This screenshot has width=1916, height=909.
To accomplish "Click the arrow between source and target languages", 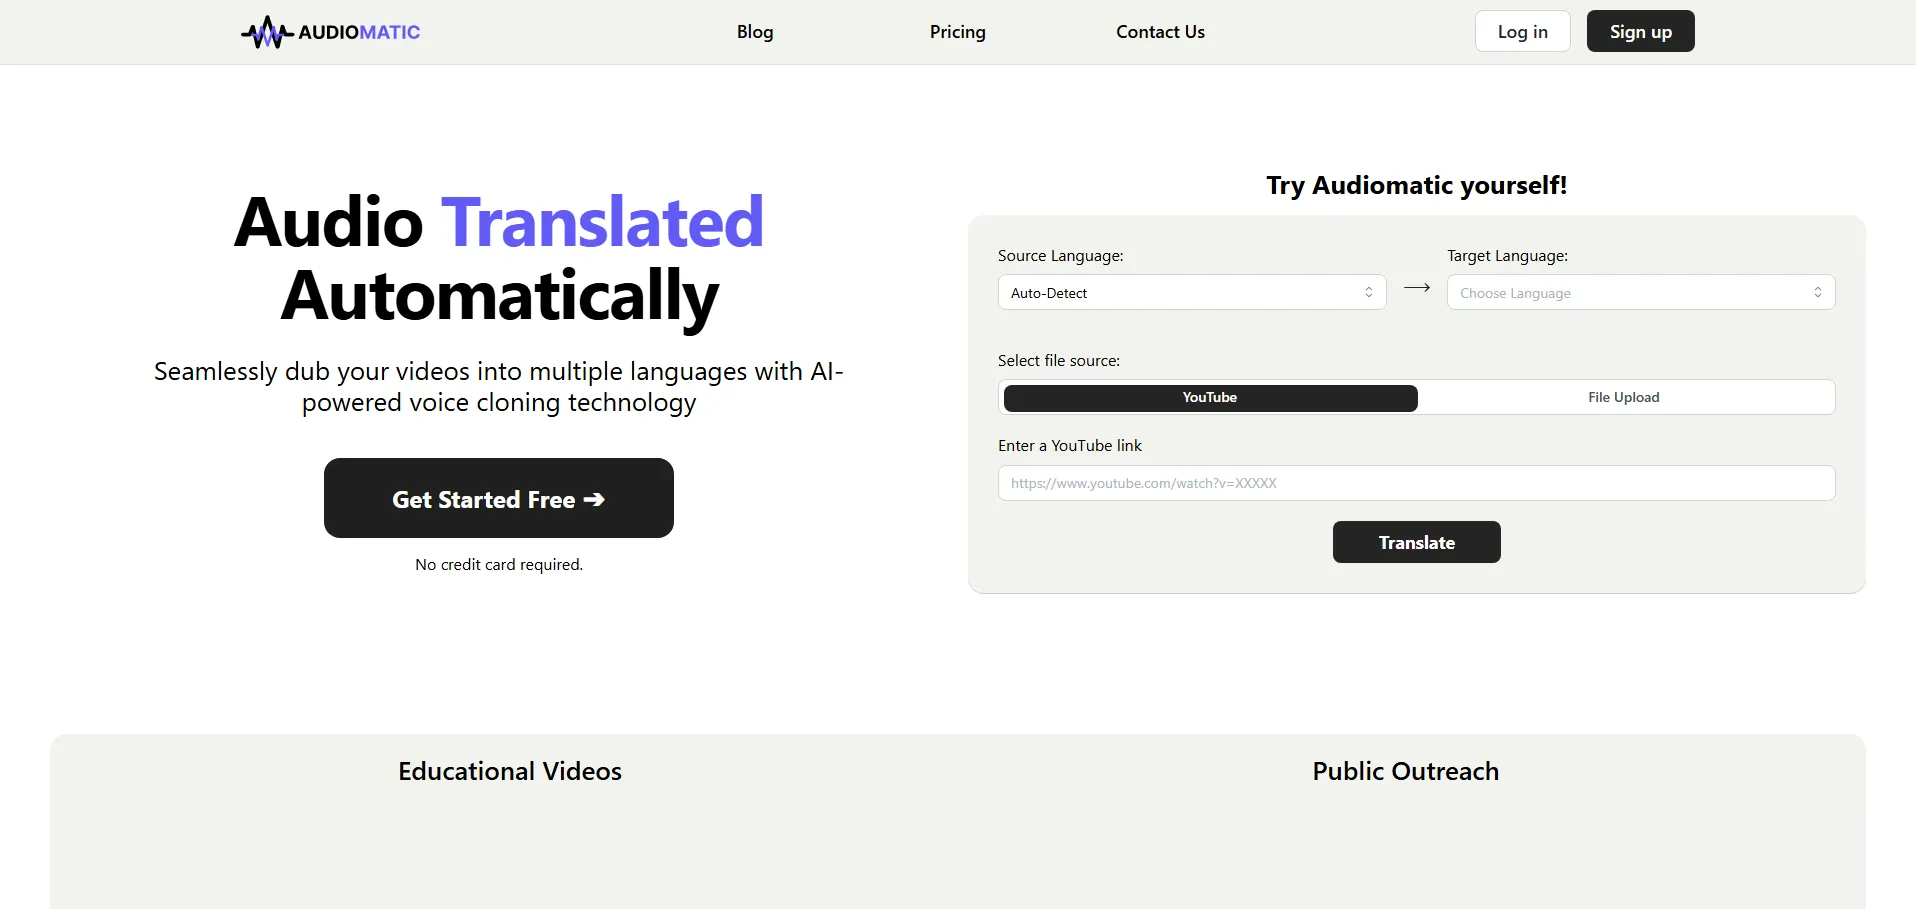I will (1417, 288).
